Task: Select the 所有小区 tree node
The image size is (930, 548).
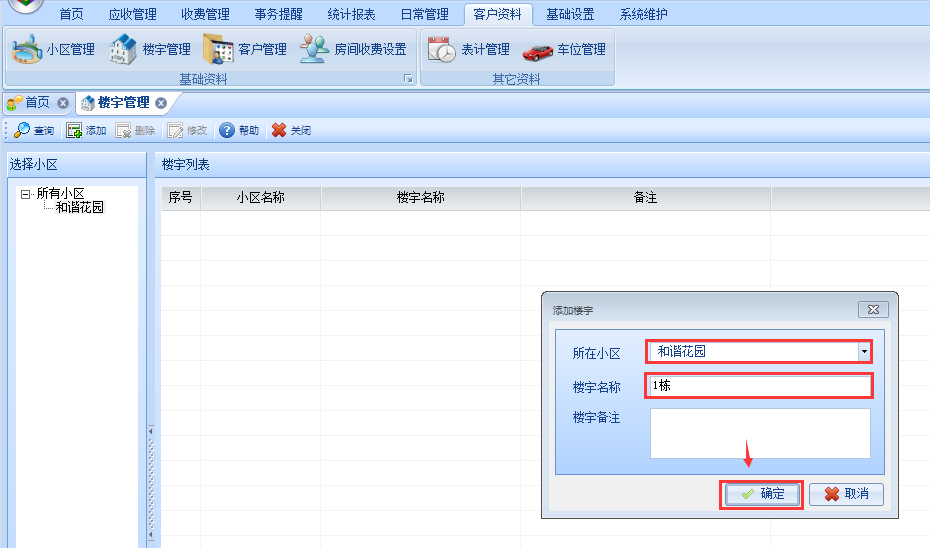Action: tap(60, 193)
